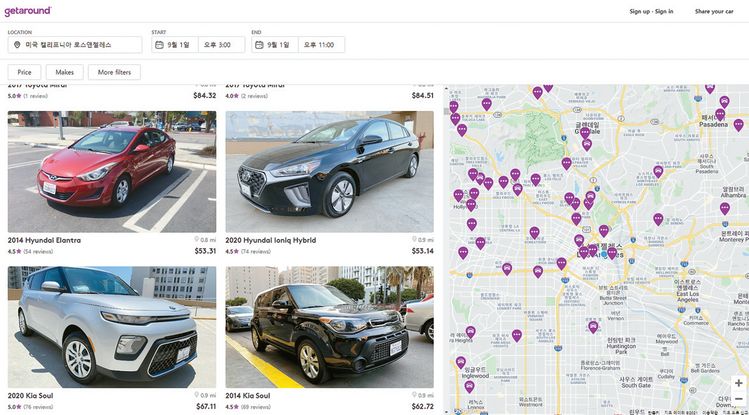The image size is (749, 415).
Task: Open the black 2014 Kia Soul photo
Action: [329, 326]
